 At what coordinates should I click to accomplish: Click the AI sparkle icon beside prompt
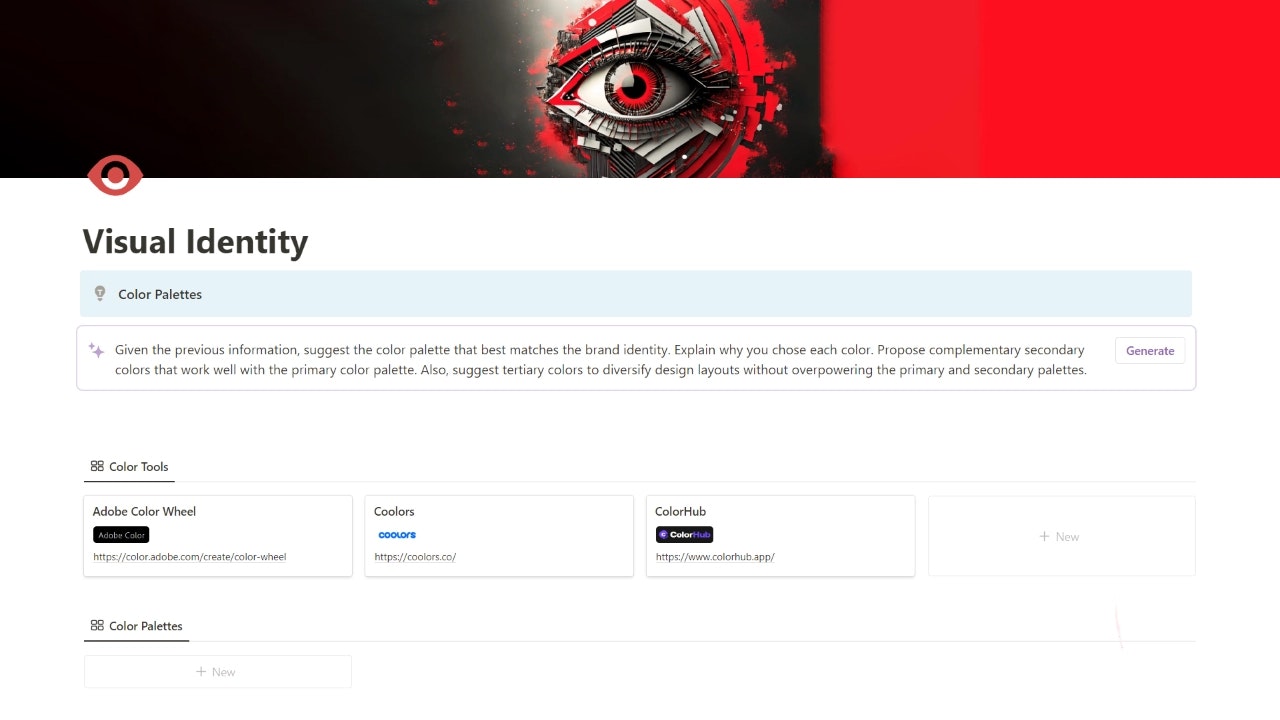click(x=96, y=350)
